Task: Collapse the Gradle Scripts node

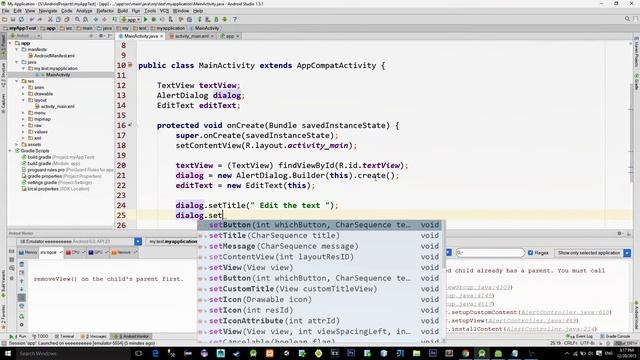Action: coord(11,151)
